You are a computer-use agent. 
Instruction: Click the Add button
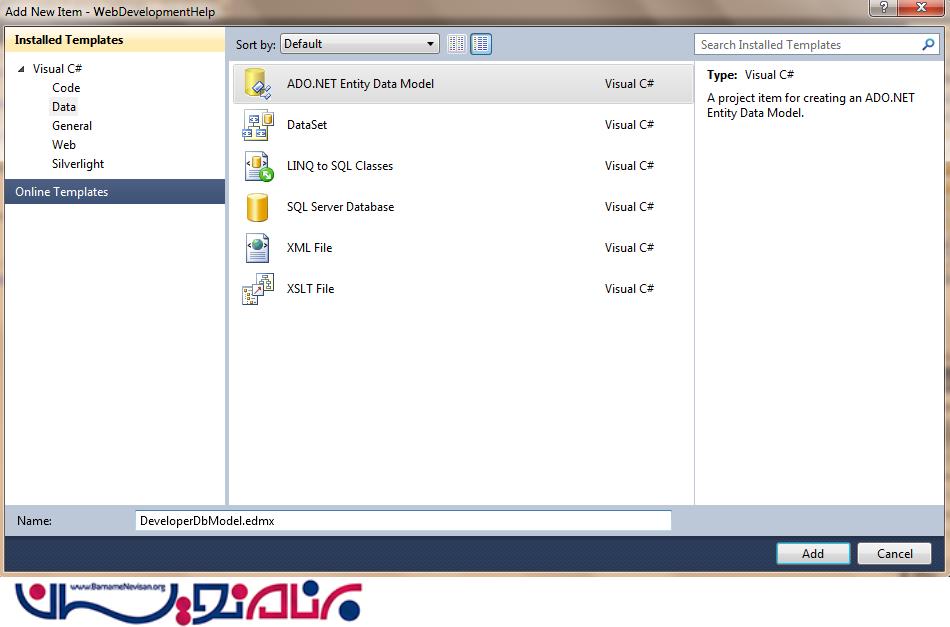click(x=813, y=554)
